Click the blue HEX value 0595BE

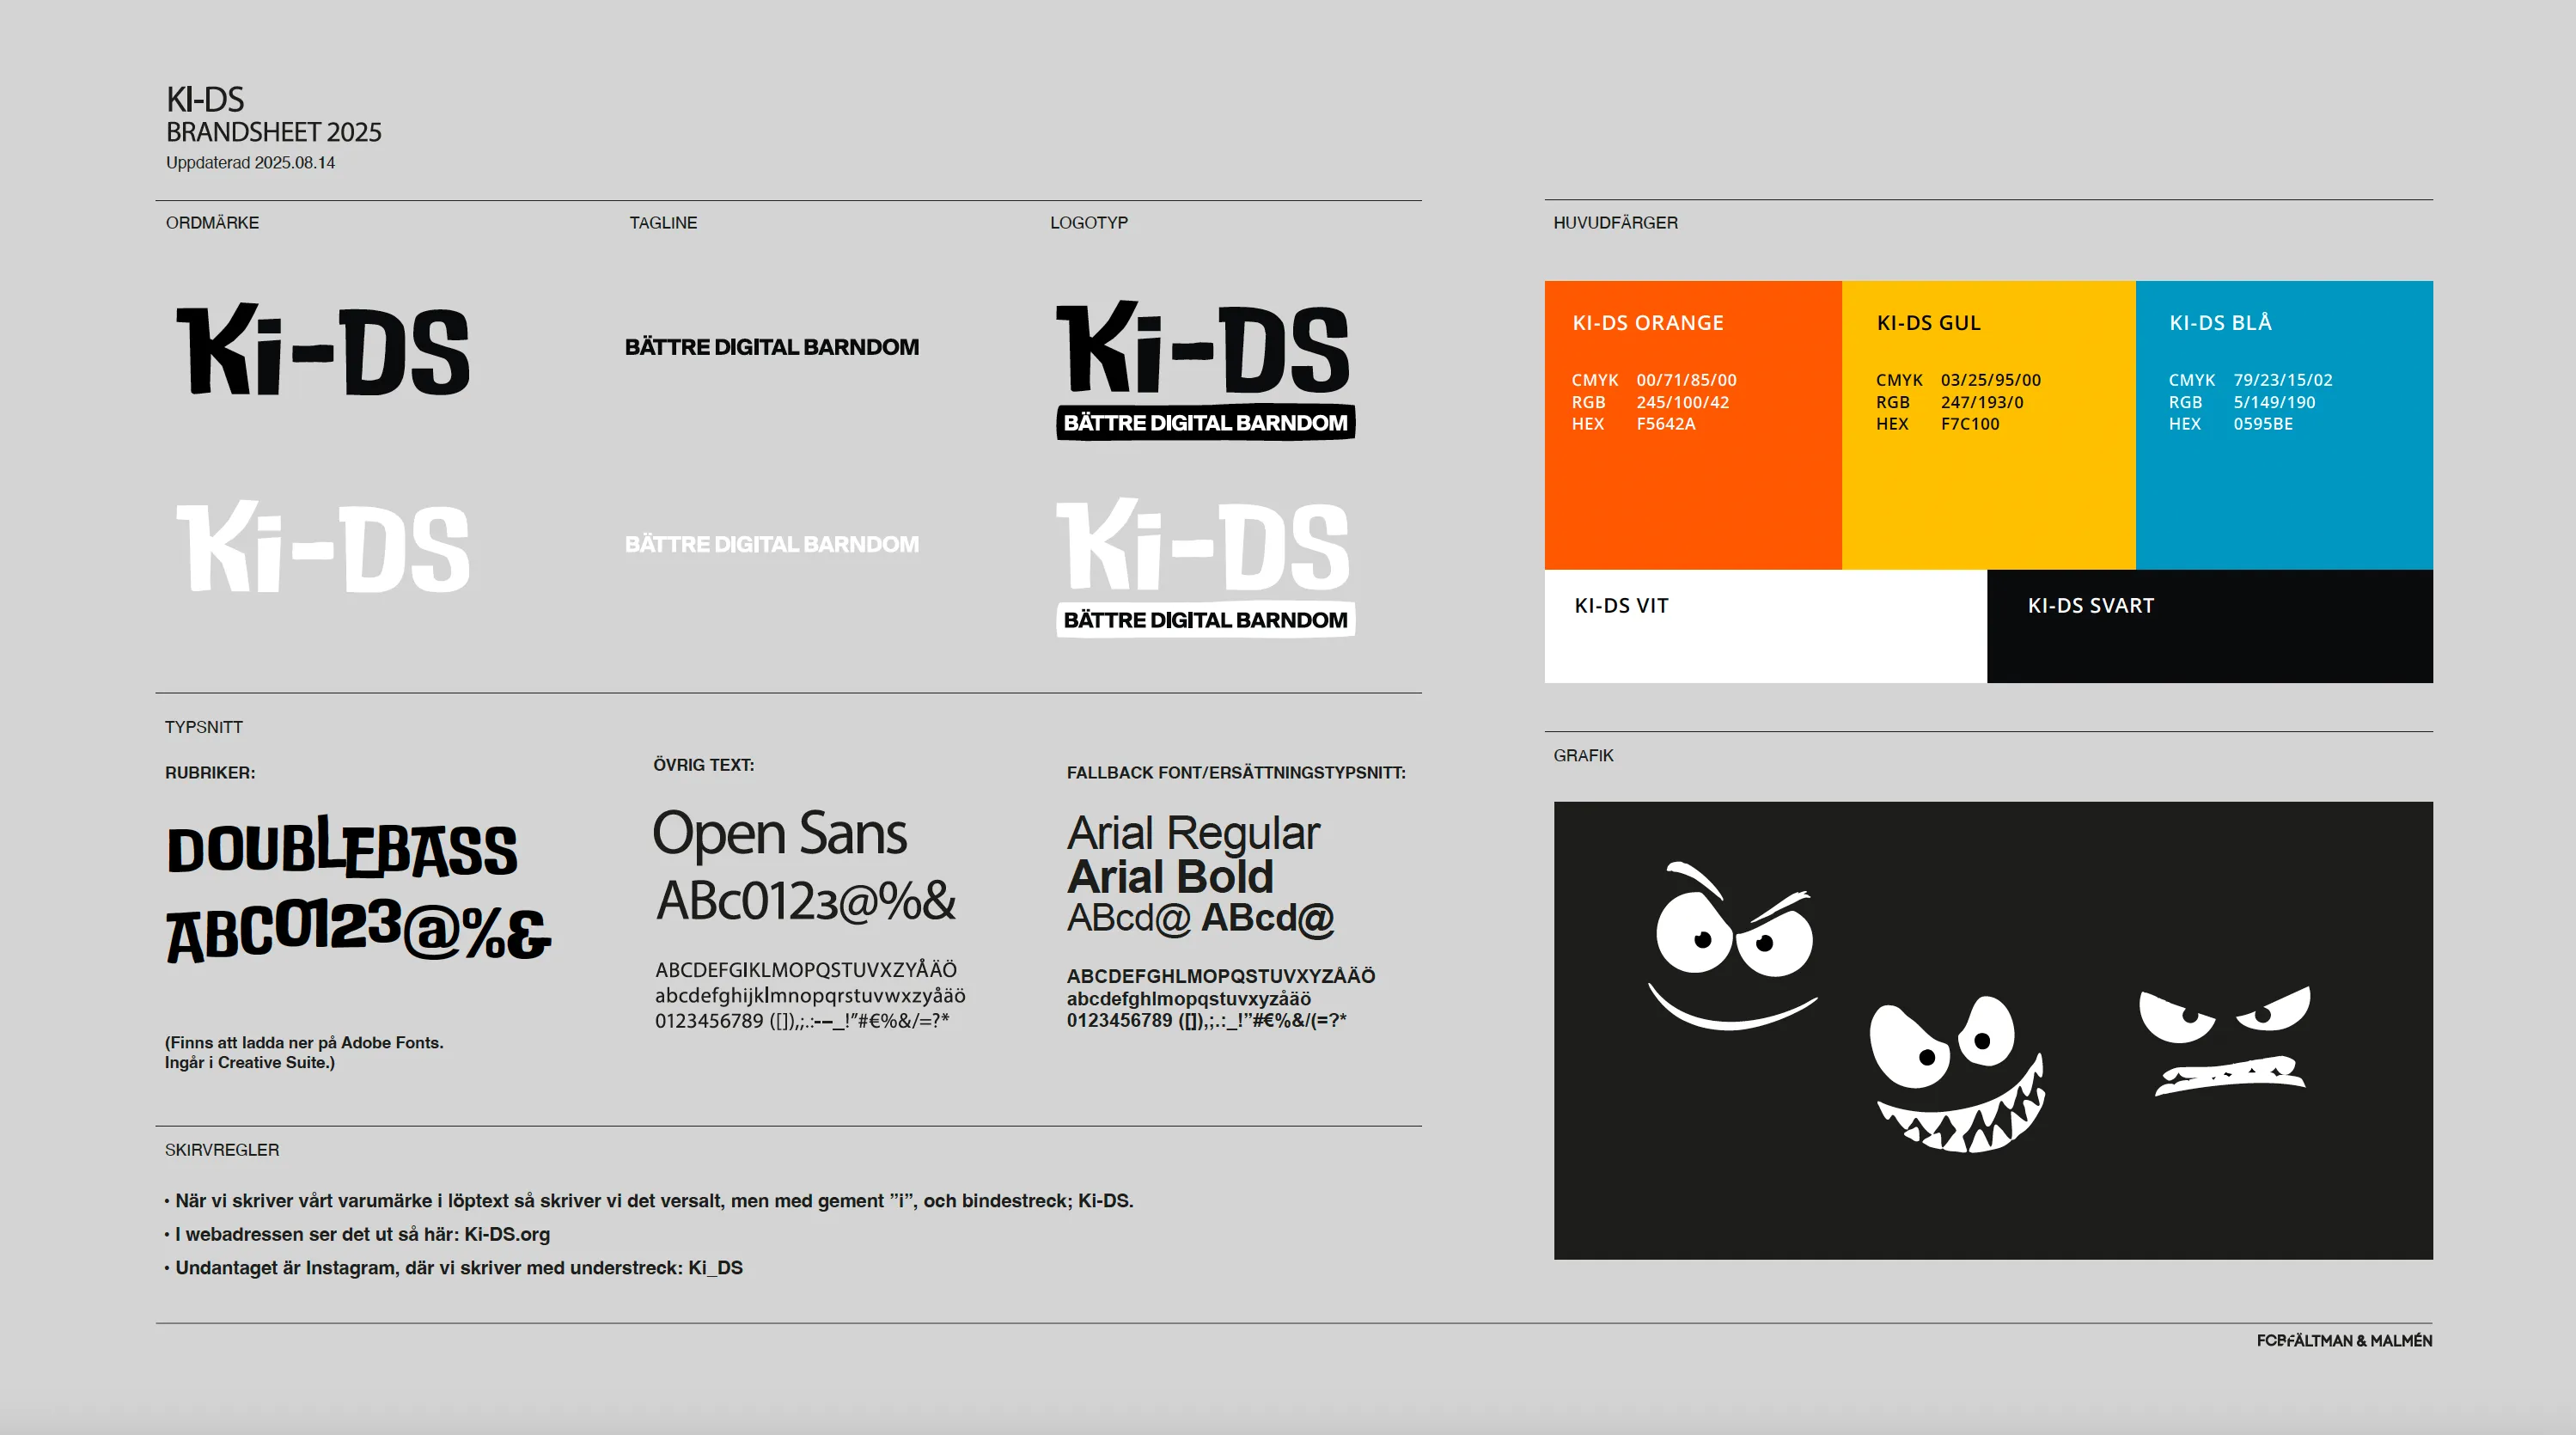[x=2264, y=424]
